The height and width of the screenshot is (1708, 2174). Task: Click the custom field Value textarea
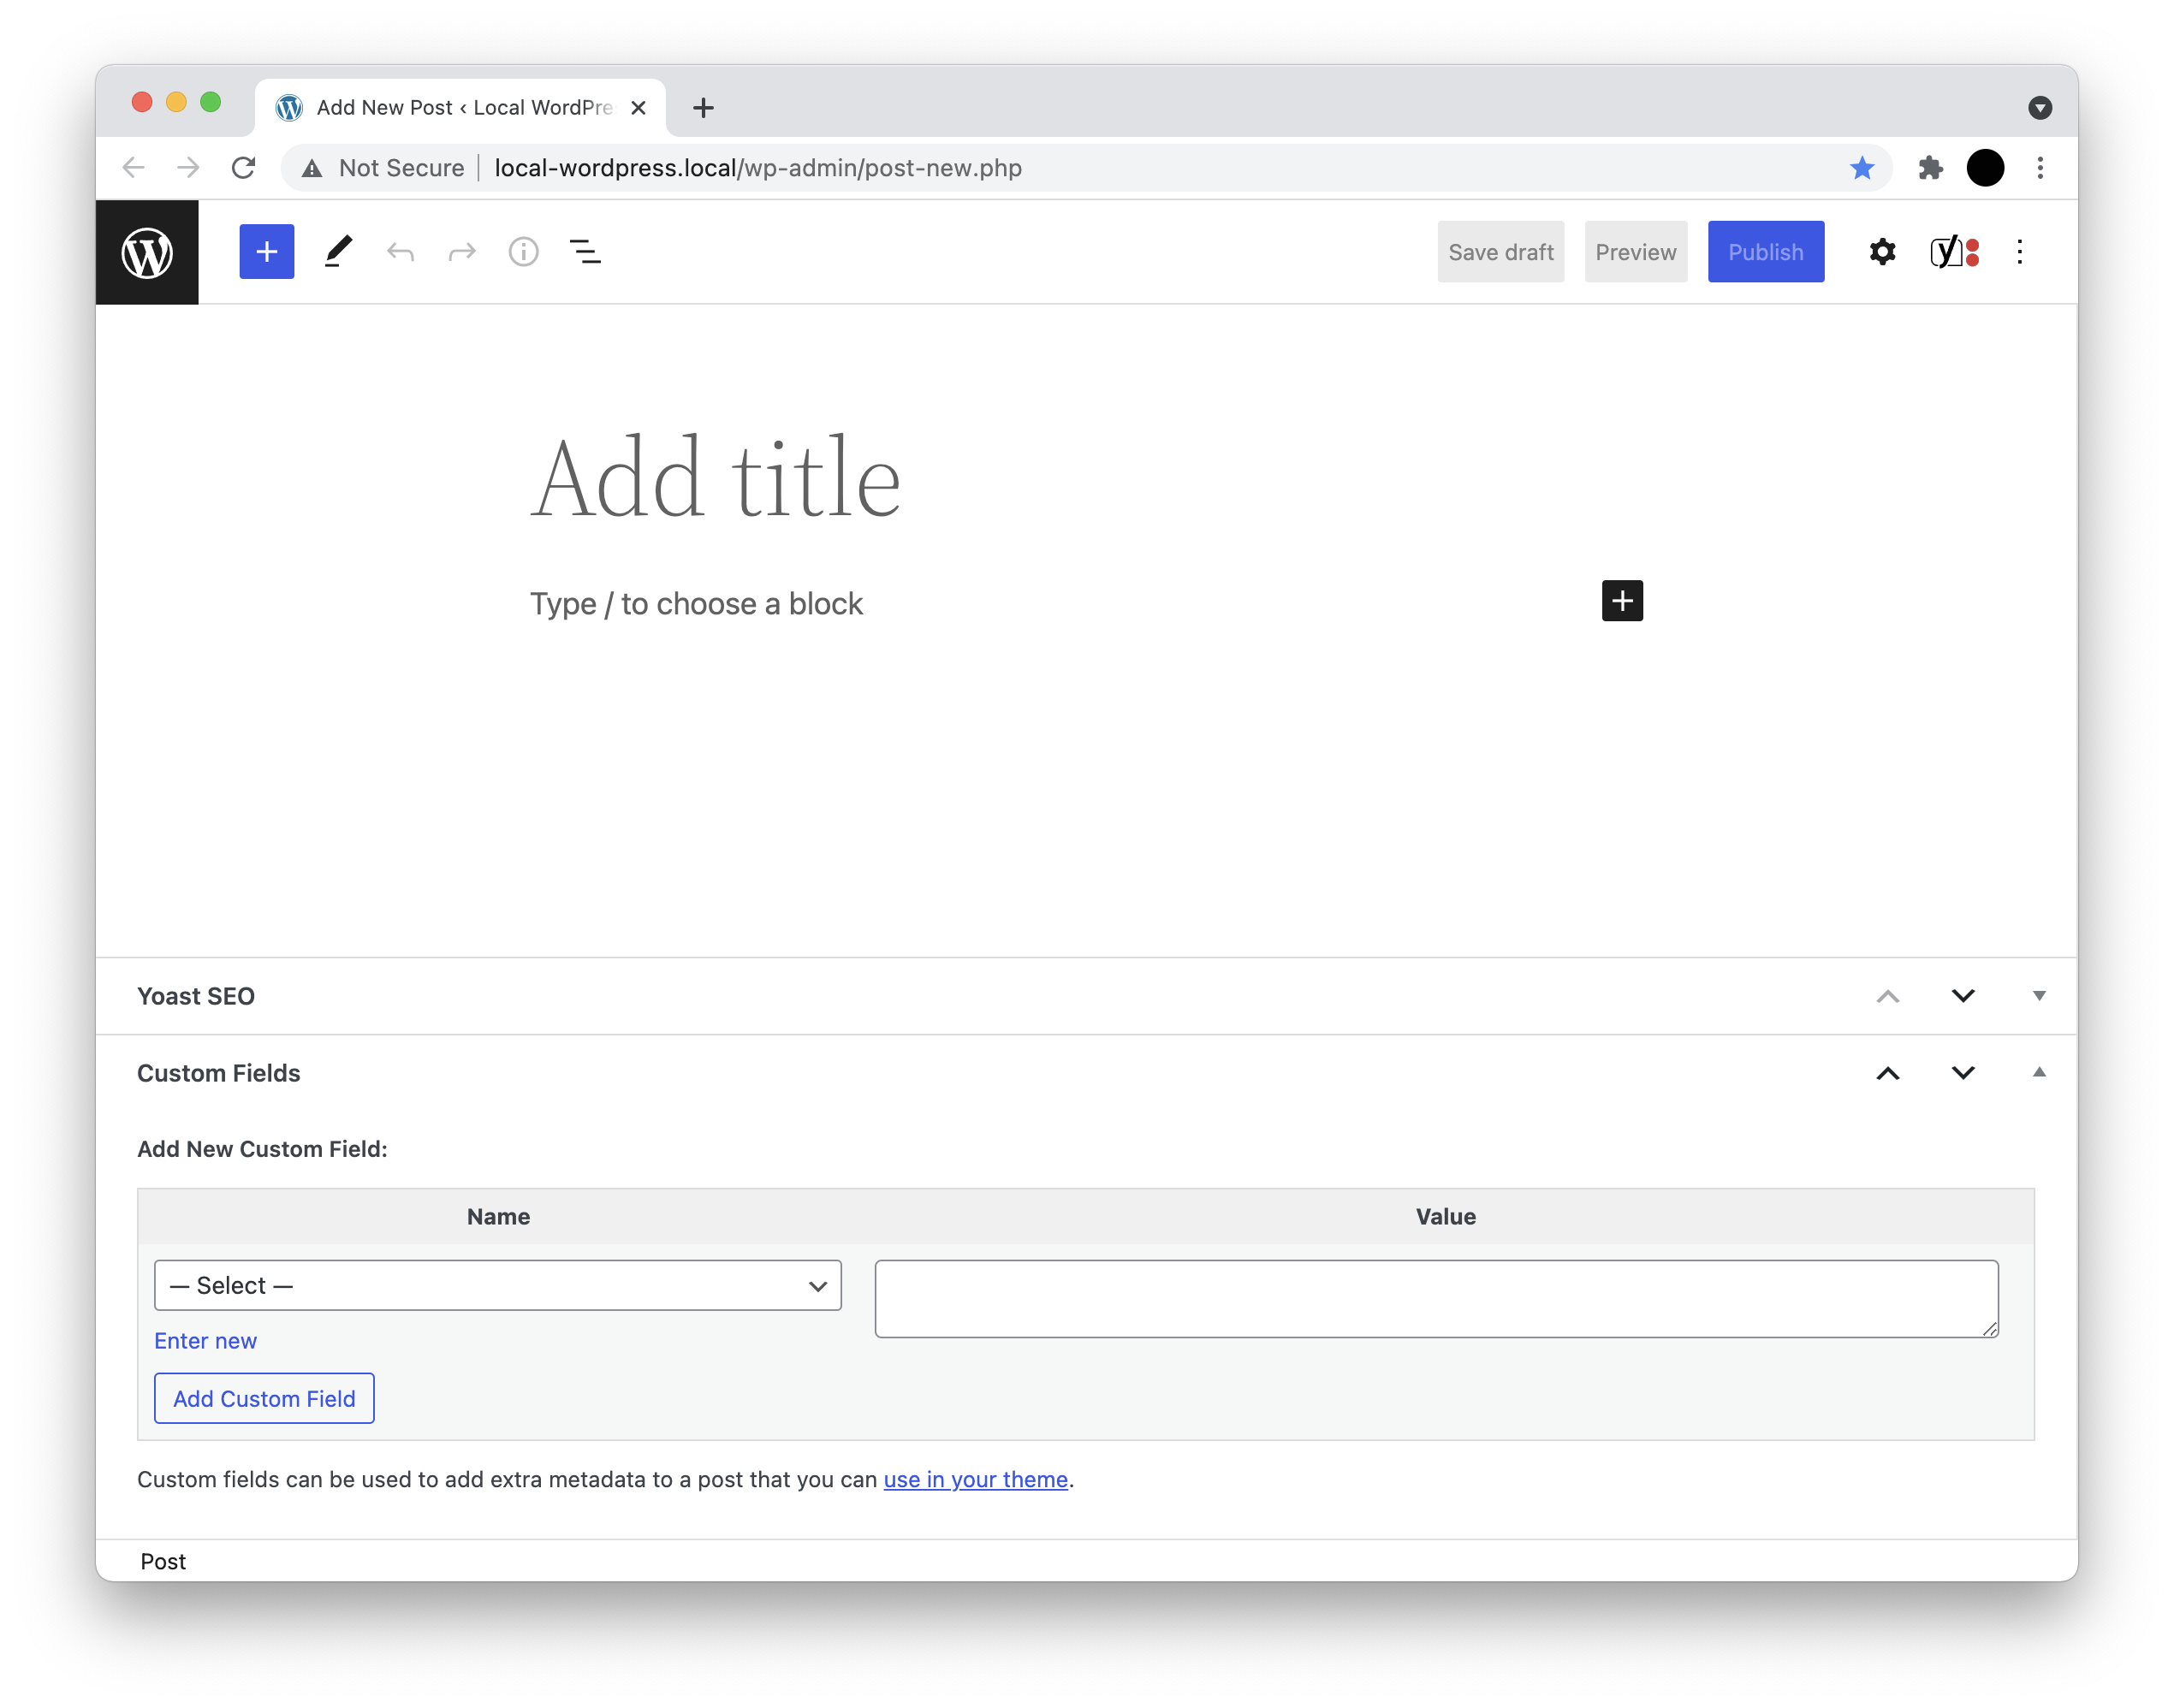click(x=1435, y=1298)
